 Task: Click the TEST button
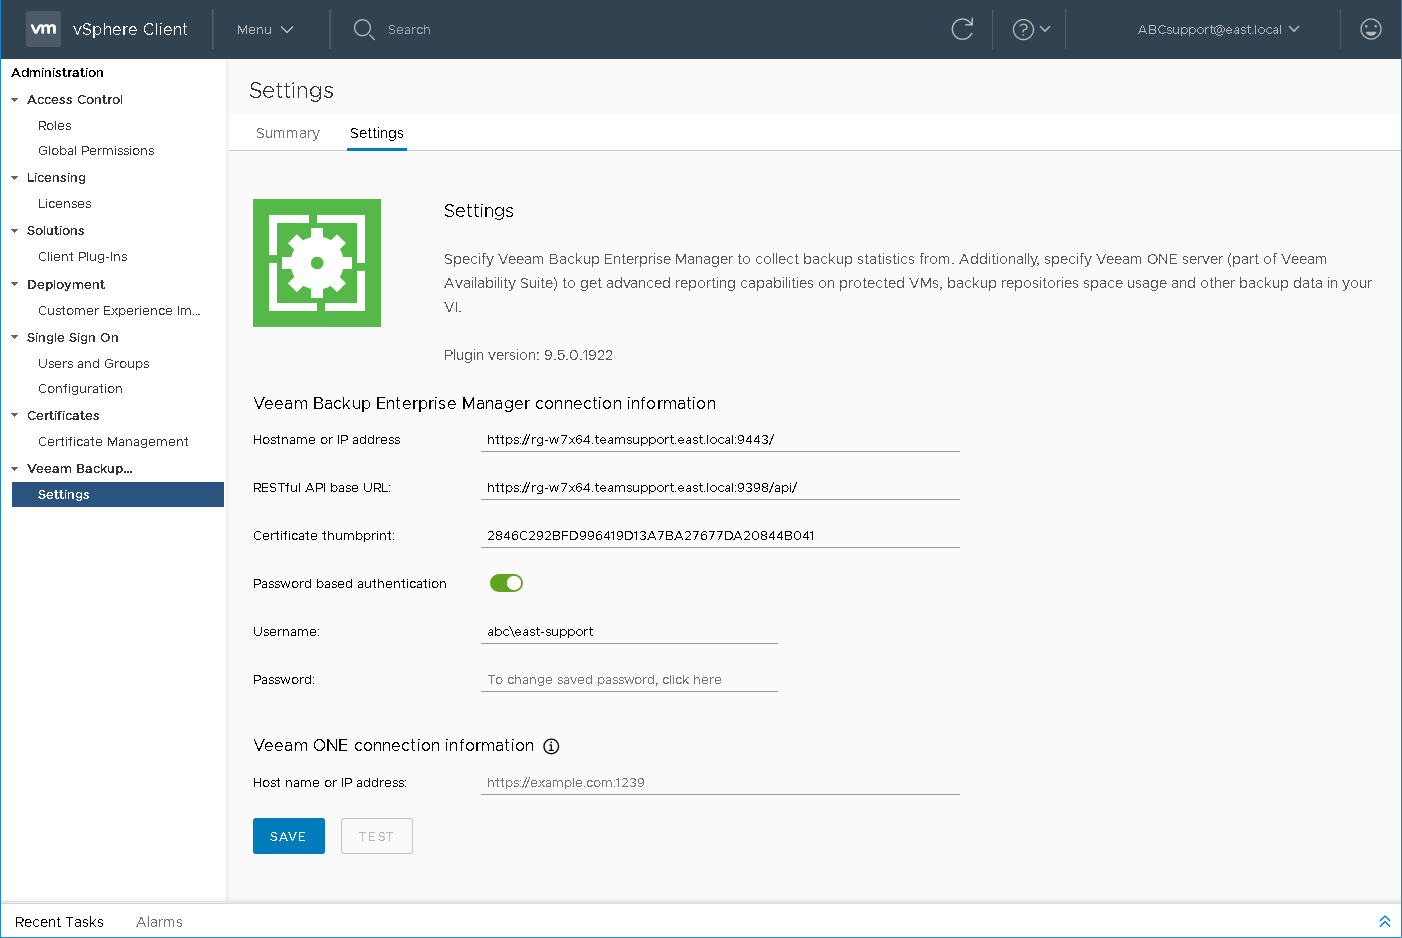tap(377, 836)
